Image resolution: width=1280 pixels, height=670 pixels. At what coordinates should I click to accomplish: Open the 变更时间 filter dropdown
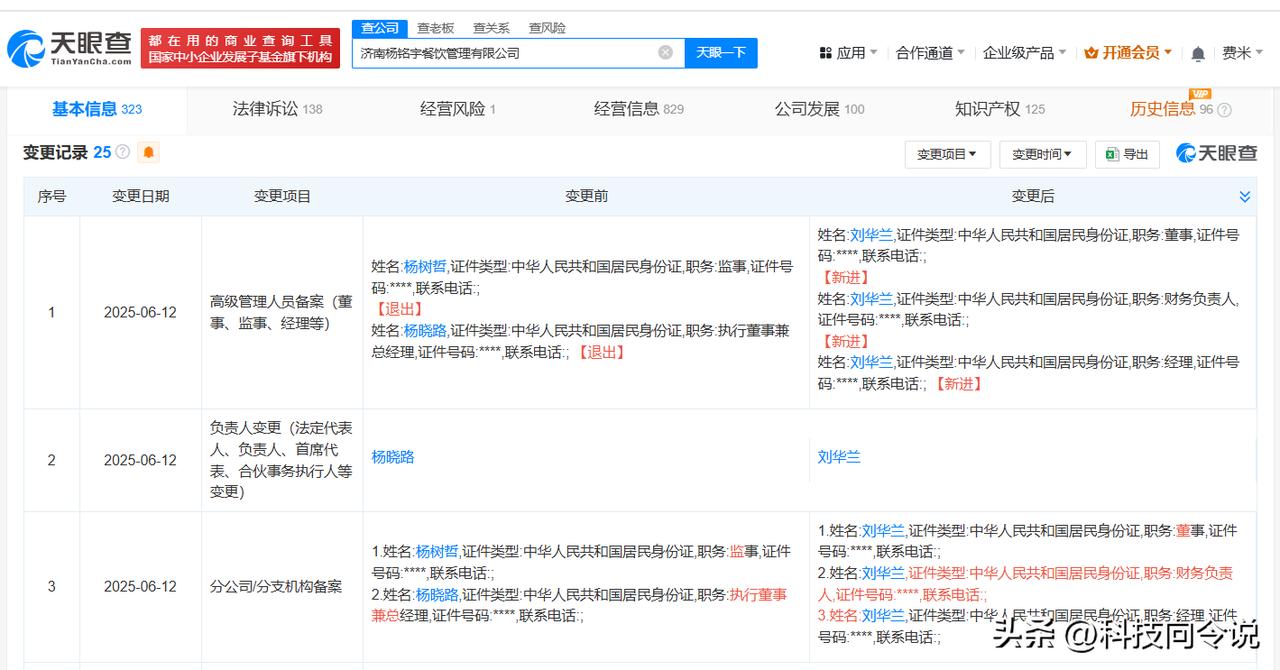1041,154
